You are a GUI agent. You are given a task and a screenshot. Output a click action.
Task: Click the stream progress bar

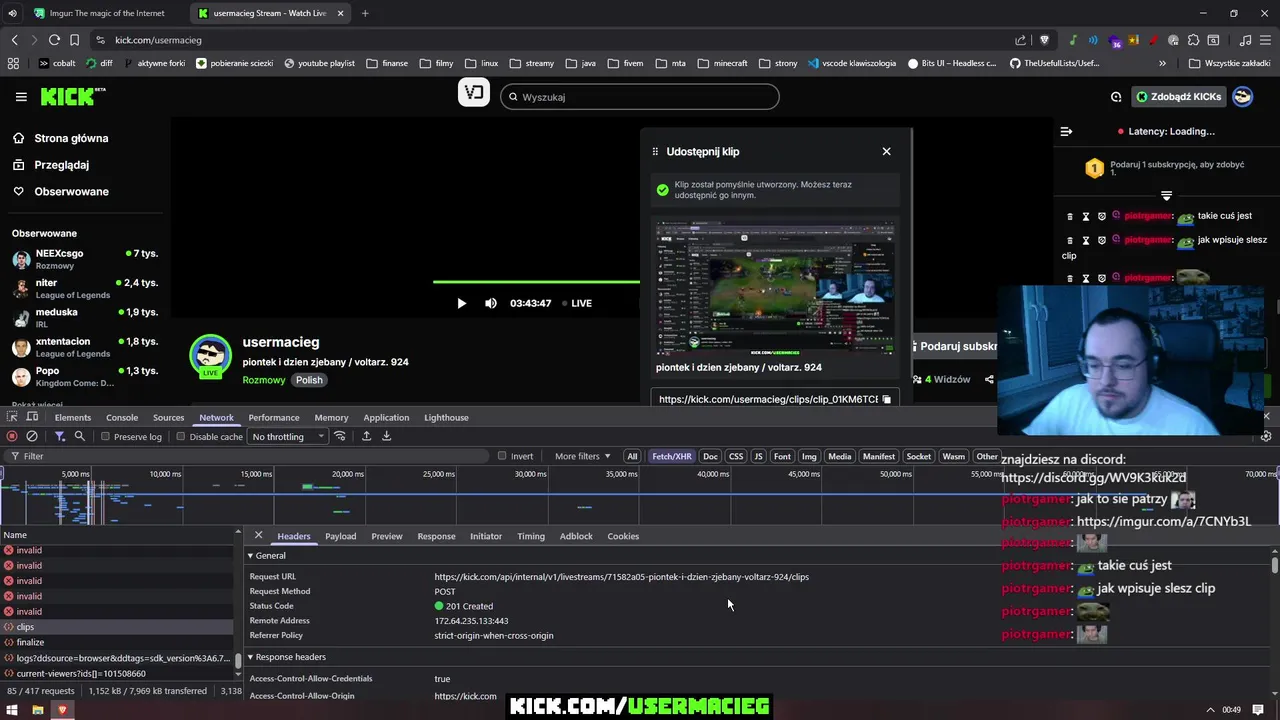[536, 282]
